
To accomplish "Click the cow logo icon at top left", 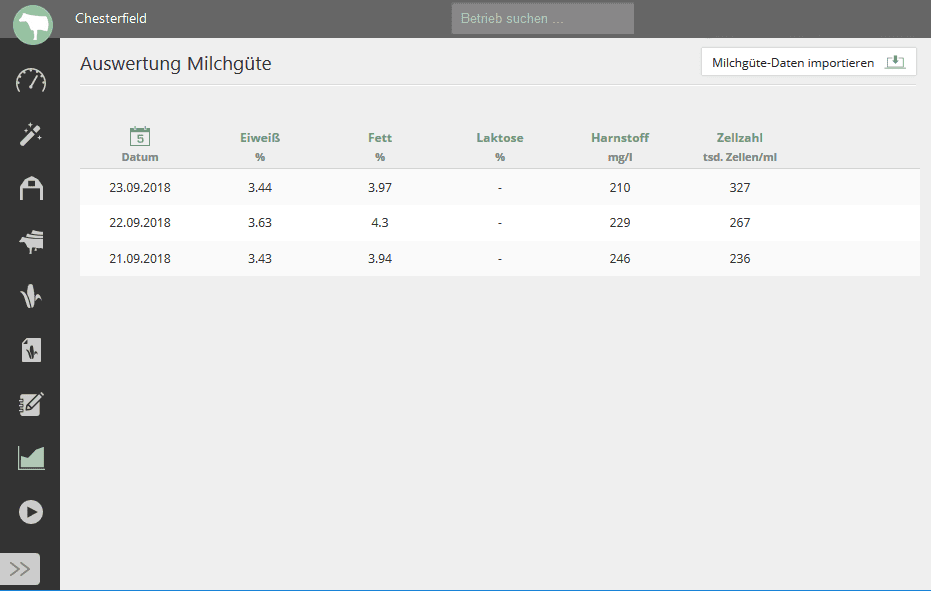I will [32, 25].
